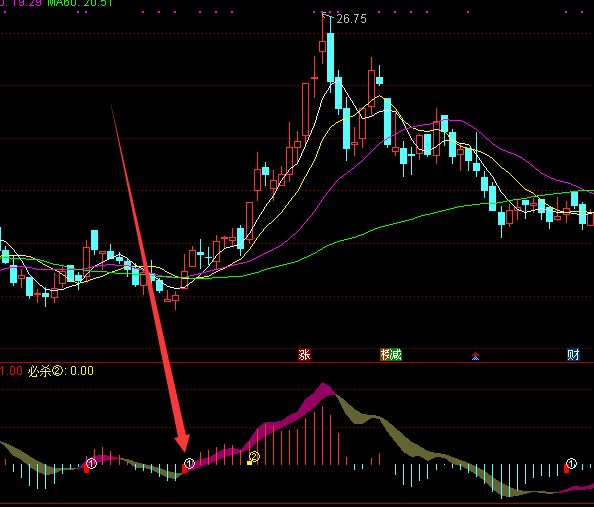The width and height of the screenshot is (594, 507).
Task: Click the circled ① signal under the arrow tip
Action: click(189, 463)
